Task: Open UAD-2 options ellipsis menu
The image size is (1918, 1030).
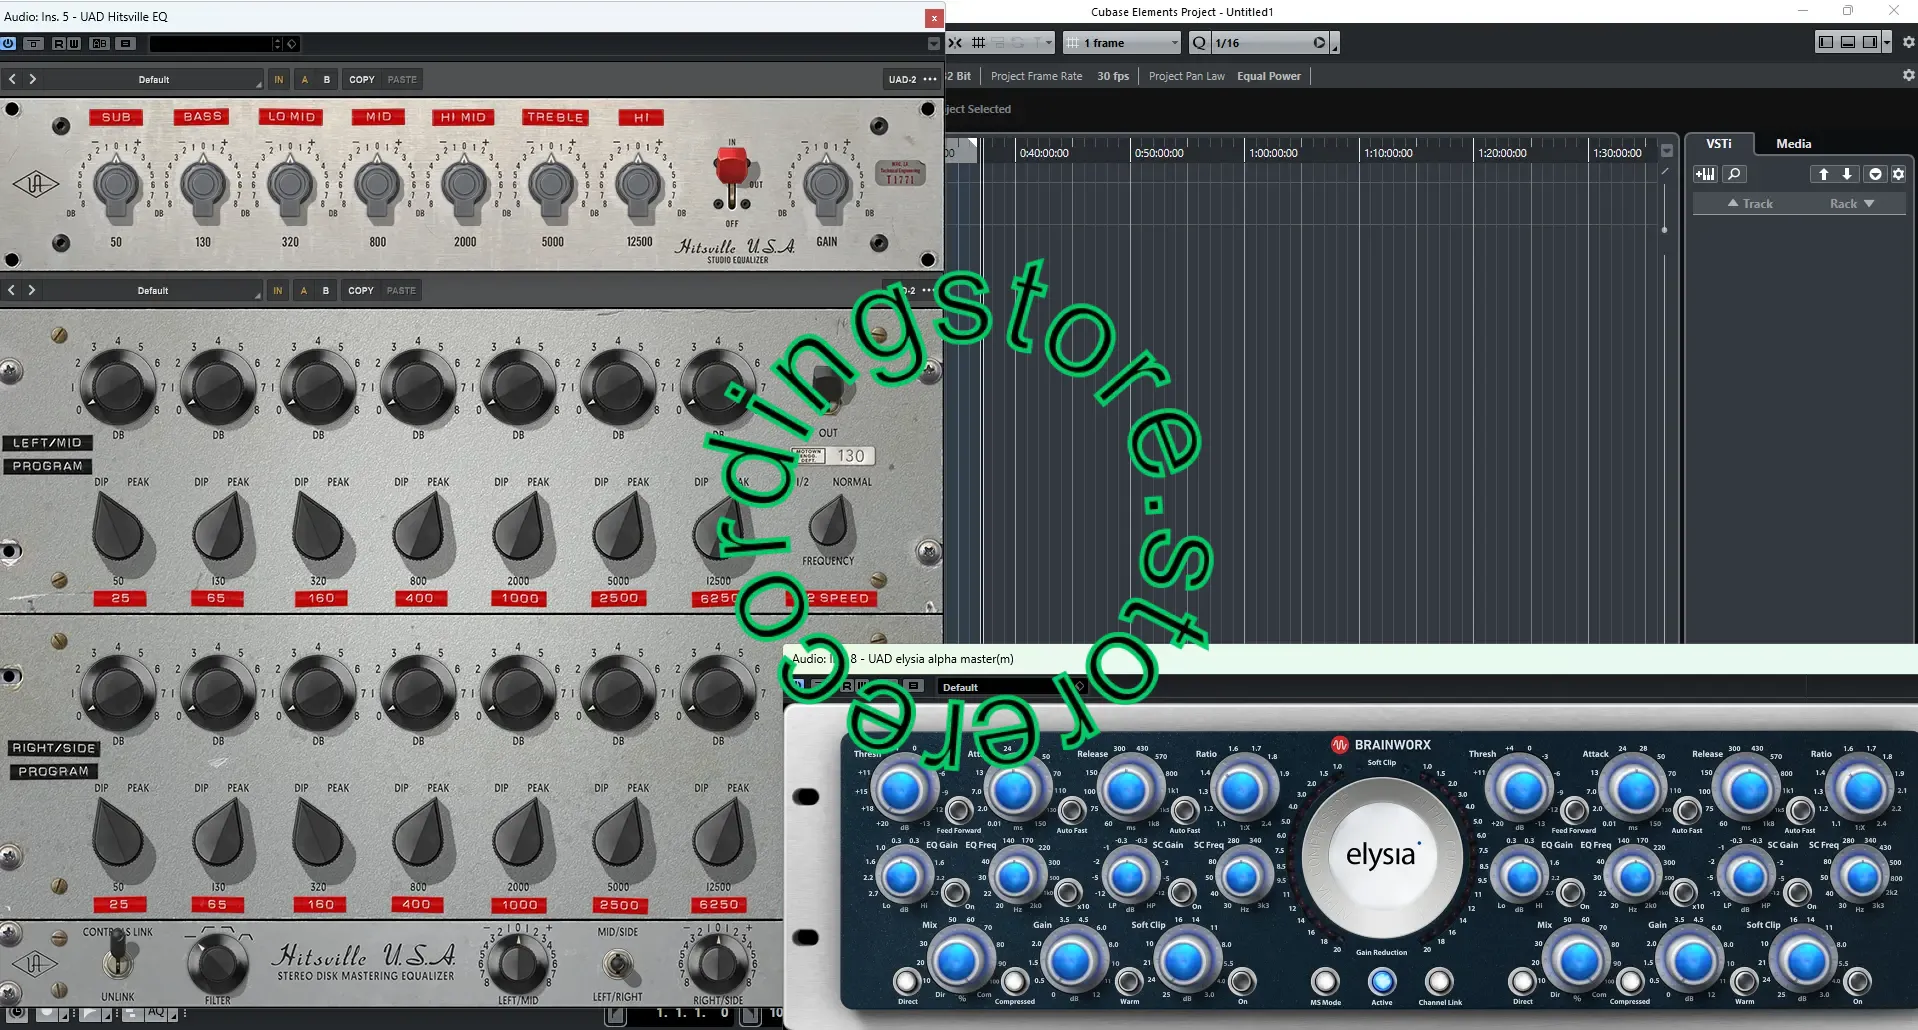Action: (x=930, y=79)
